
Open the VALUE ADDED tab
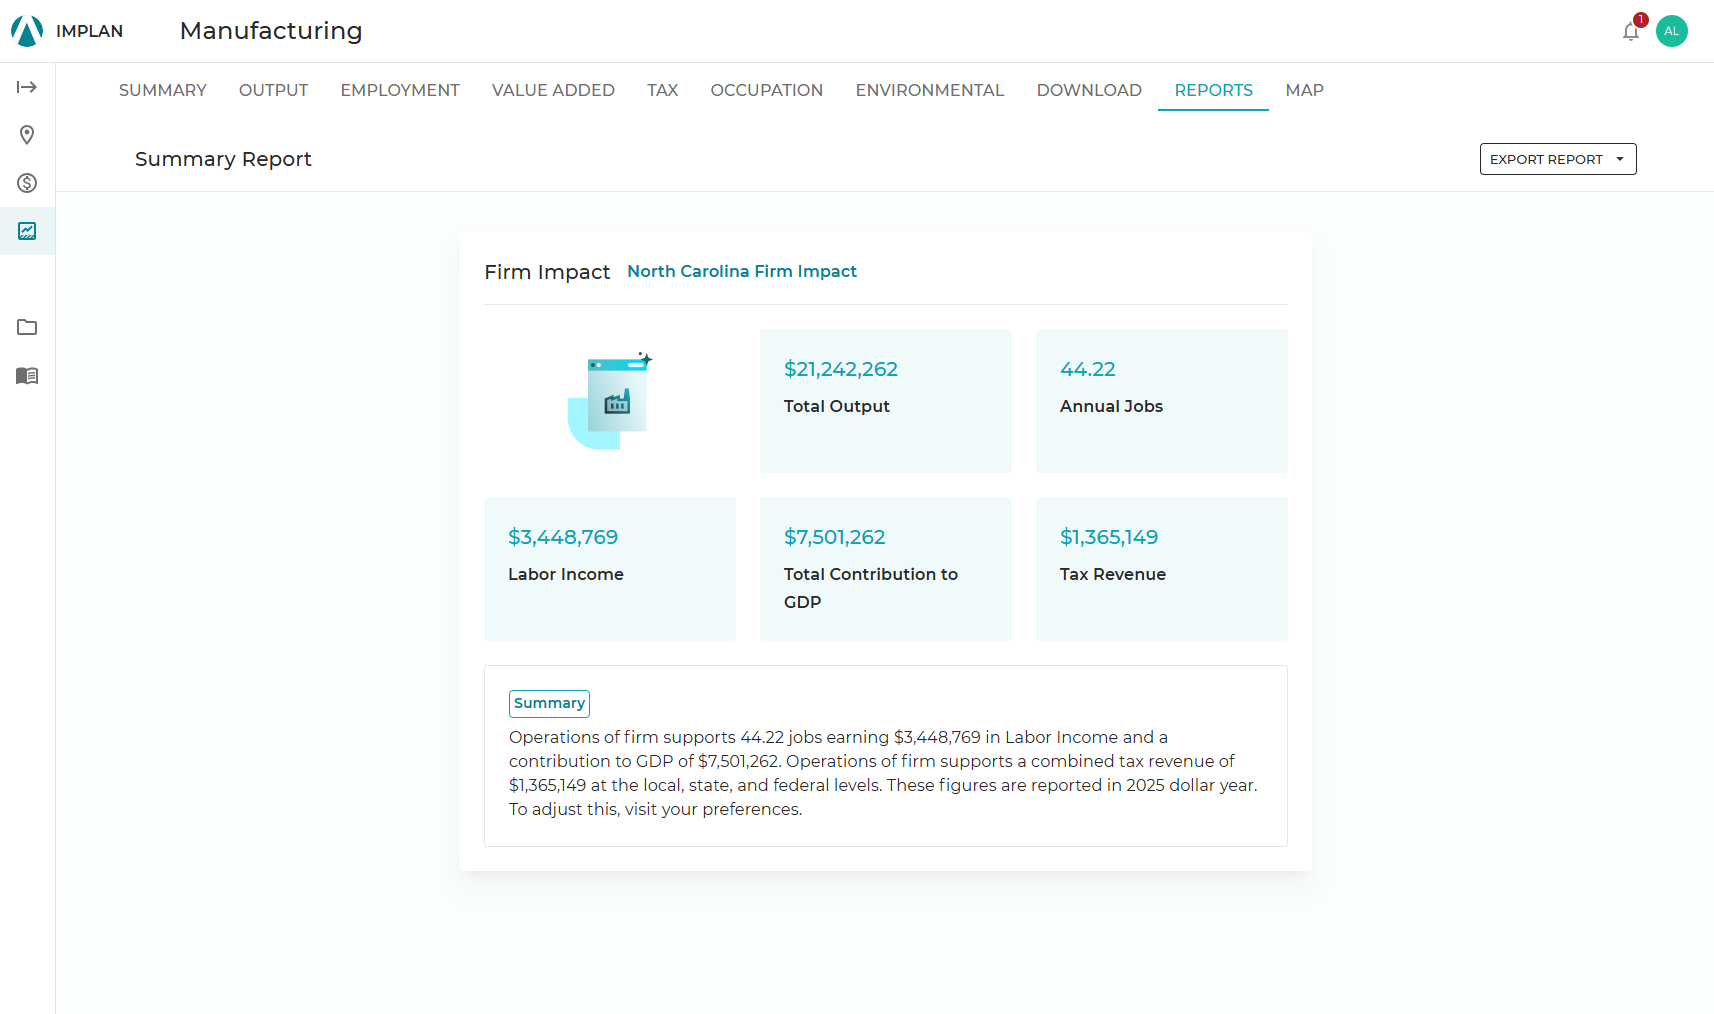(553, 90)
